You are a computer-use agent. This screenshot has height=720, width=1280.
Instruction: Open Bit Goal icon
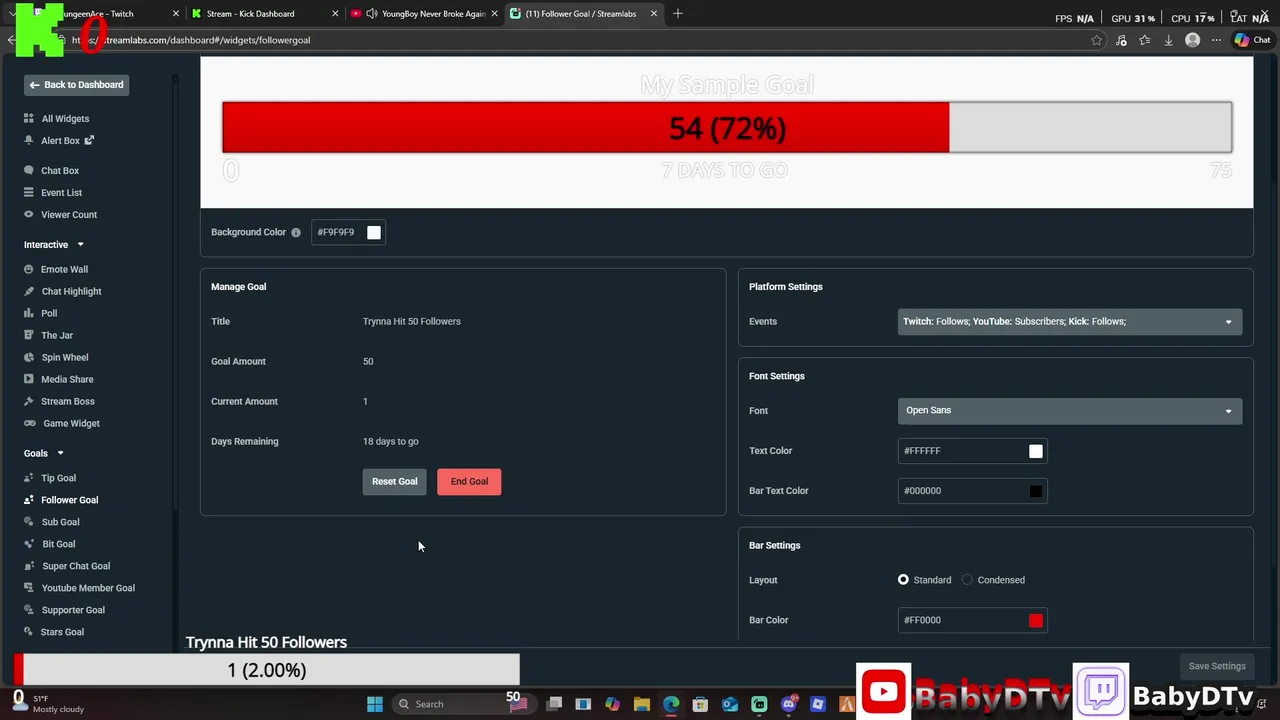tap(29, 544)
